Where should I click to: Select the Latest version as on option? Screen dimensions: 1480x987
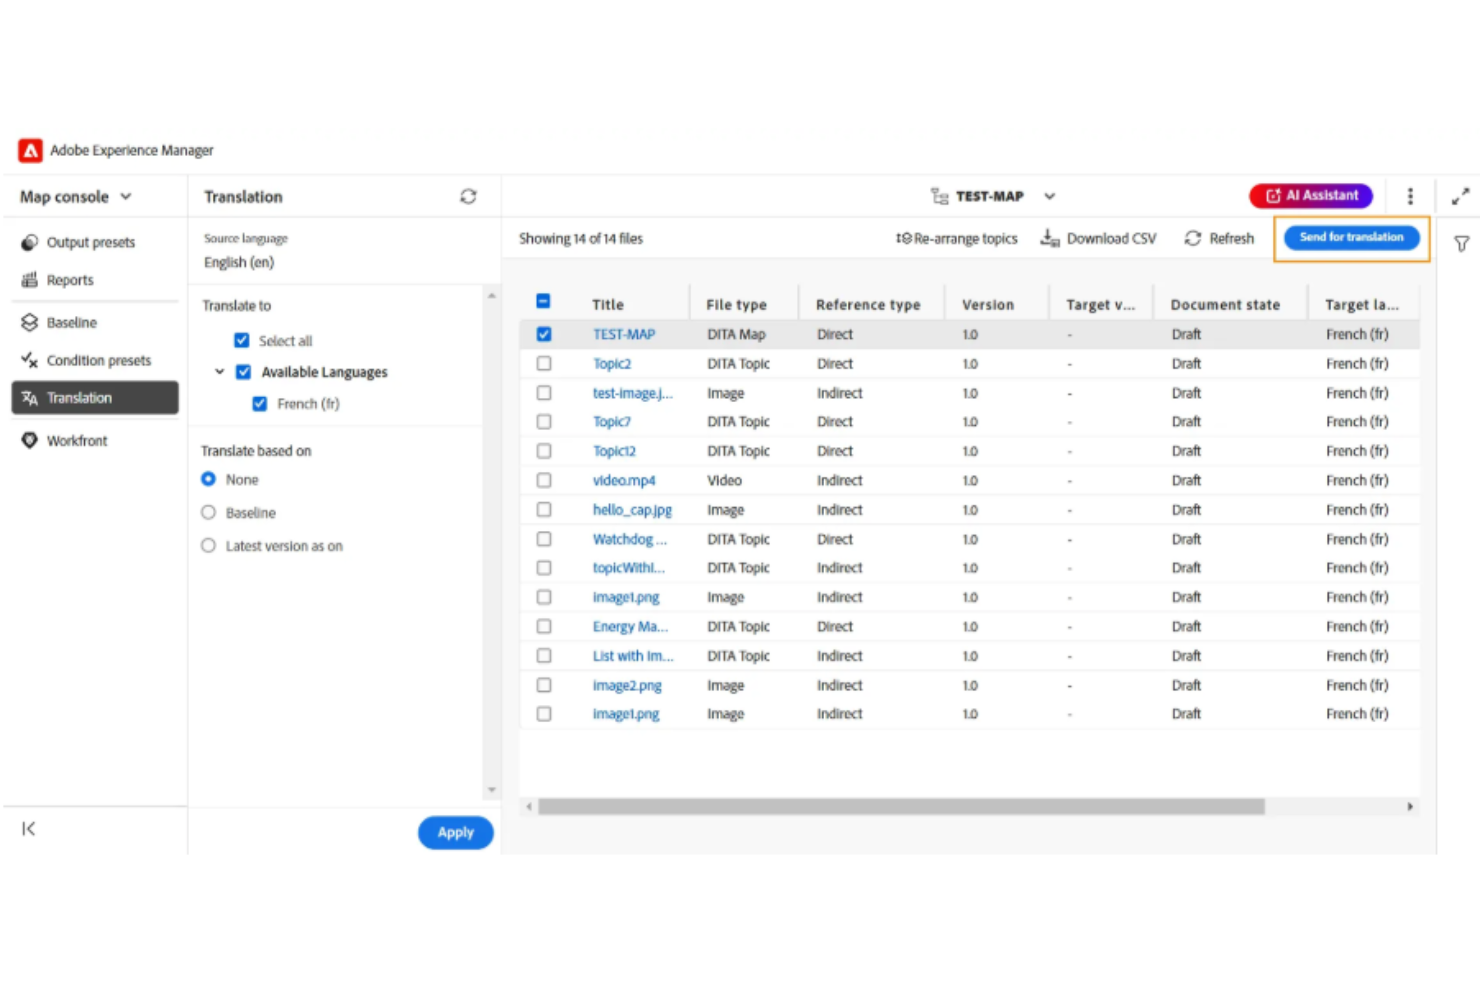[208, 546]
